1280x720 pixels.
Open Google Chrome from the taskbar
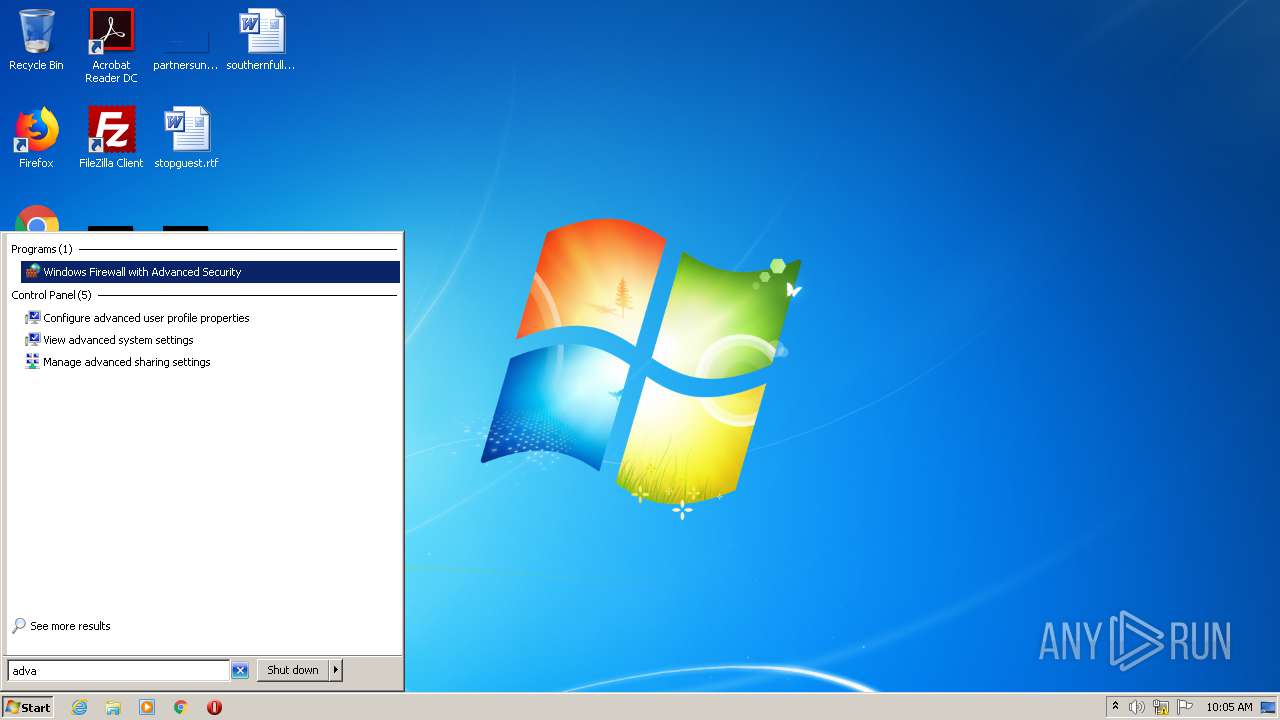[181, 707]
